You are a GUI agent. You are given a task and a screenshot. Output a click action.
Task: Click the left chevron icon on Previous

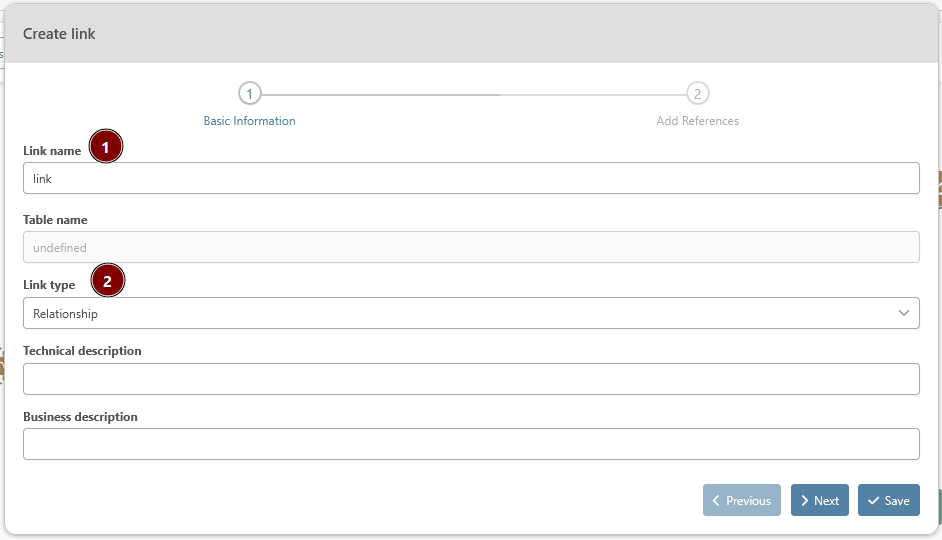pyautogui.click(x=716, y=501)
